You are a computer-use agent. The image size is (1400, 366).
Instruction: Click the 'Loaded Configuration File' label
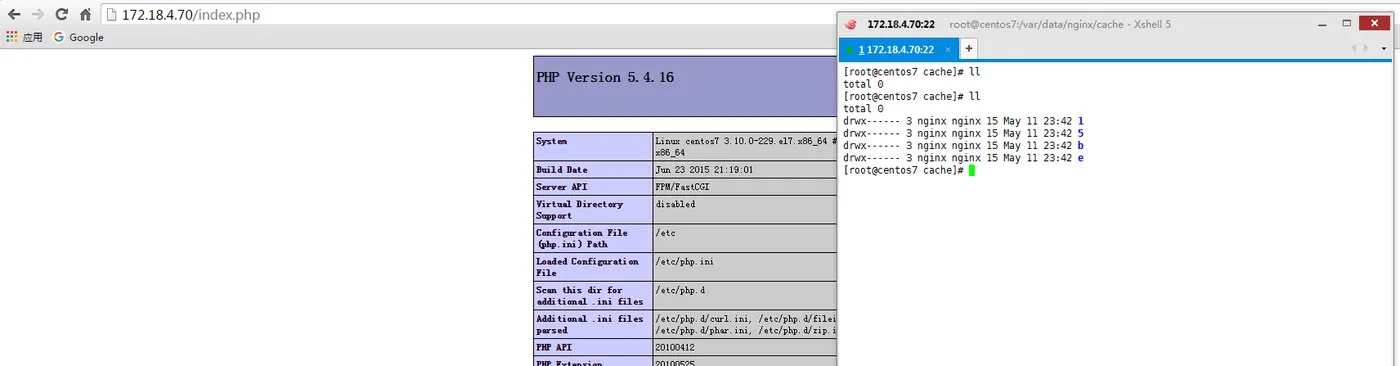point(587,267)
